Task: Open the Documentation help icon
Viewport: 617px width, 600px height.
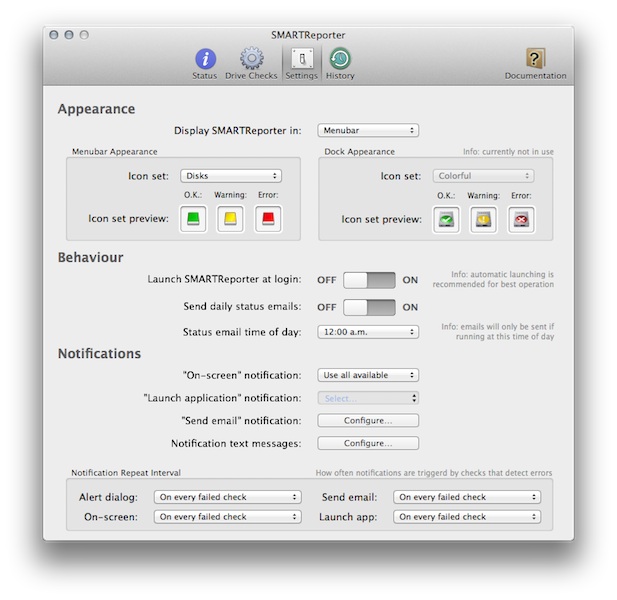Action: pos(535,60)
